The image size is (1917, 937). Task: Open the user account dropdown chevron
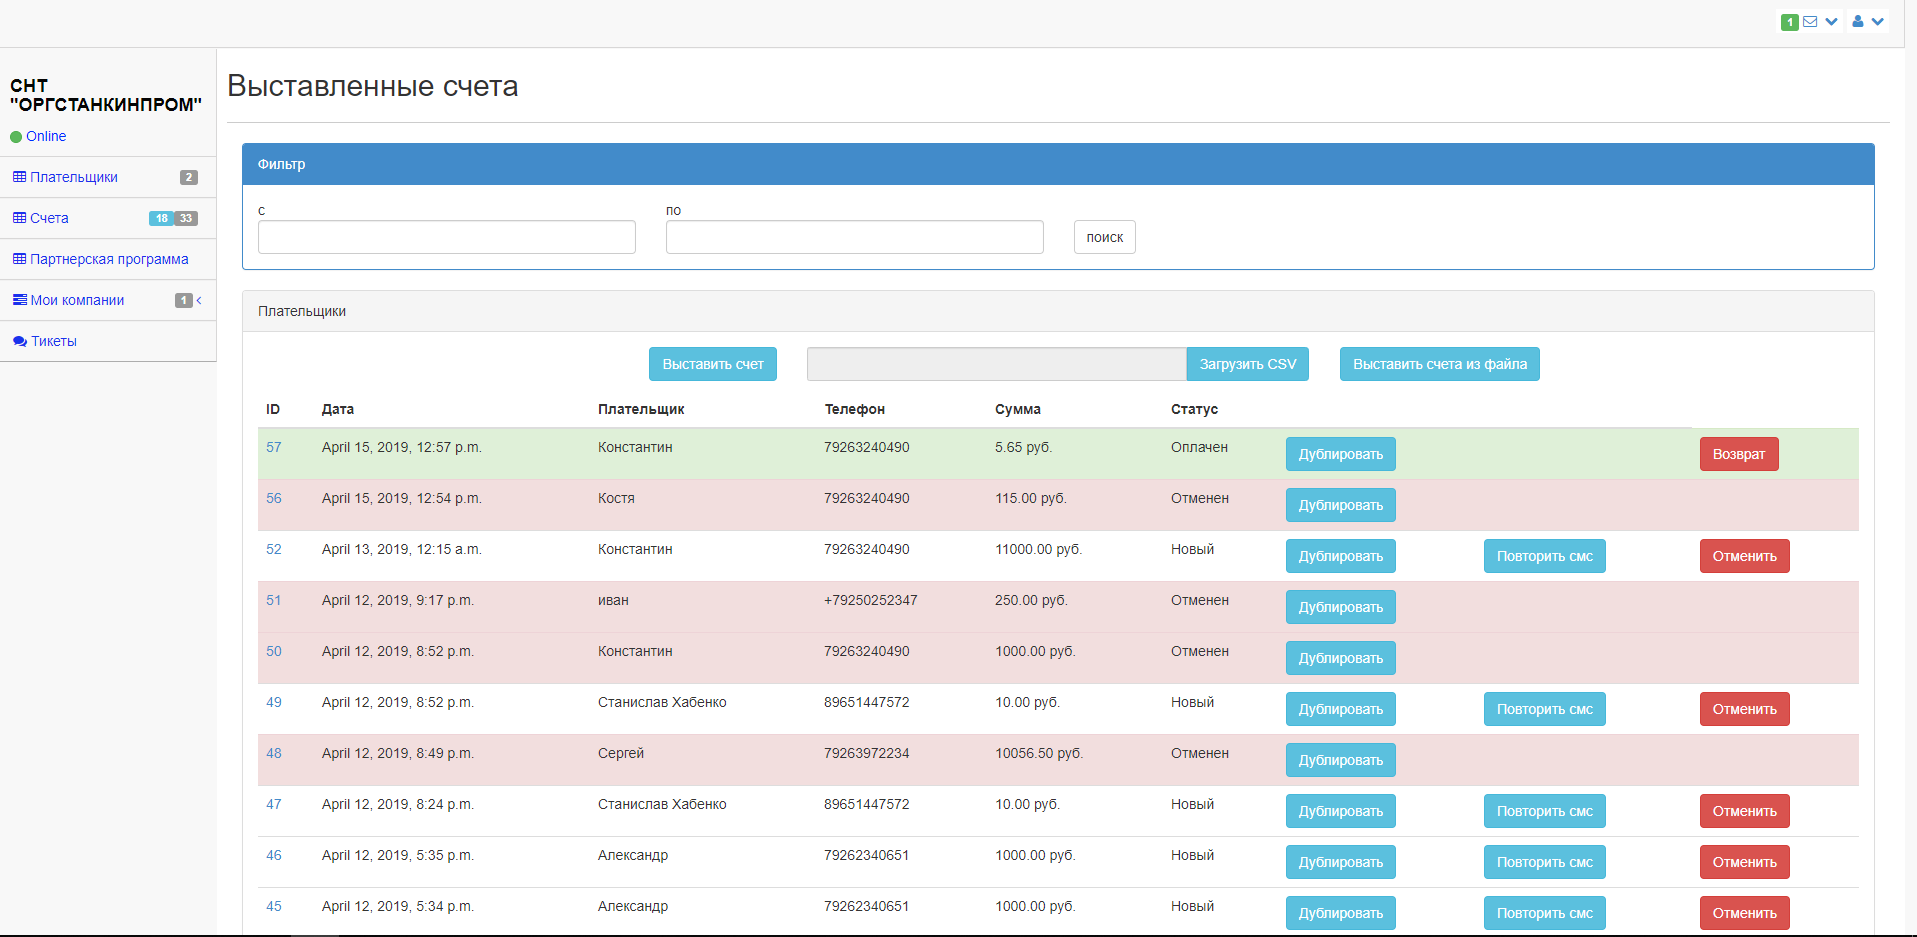[x=1877, y=21]
